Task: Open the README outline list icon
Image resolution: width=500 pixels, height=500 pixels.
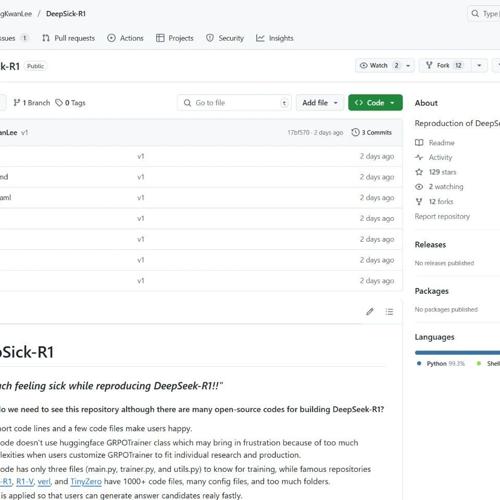Action: (x=389, y=311)
